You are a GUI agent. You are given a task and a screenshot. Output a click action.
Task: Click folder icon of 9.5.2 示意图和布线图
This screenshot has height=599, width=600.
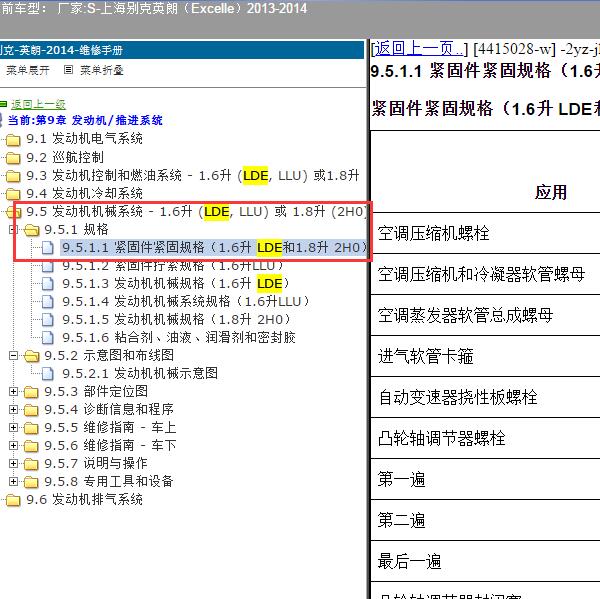(31, 356)
